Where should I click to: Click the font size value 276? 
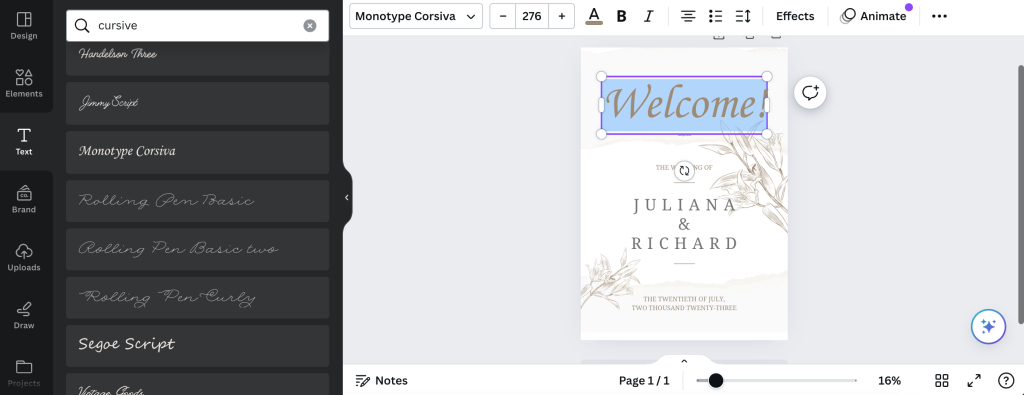[532, 16]
